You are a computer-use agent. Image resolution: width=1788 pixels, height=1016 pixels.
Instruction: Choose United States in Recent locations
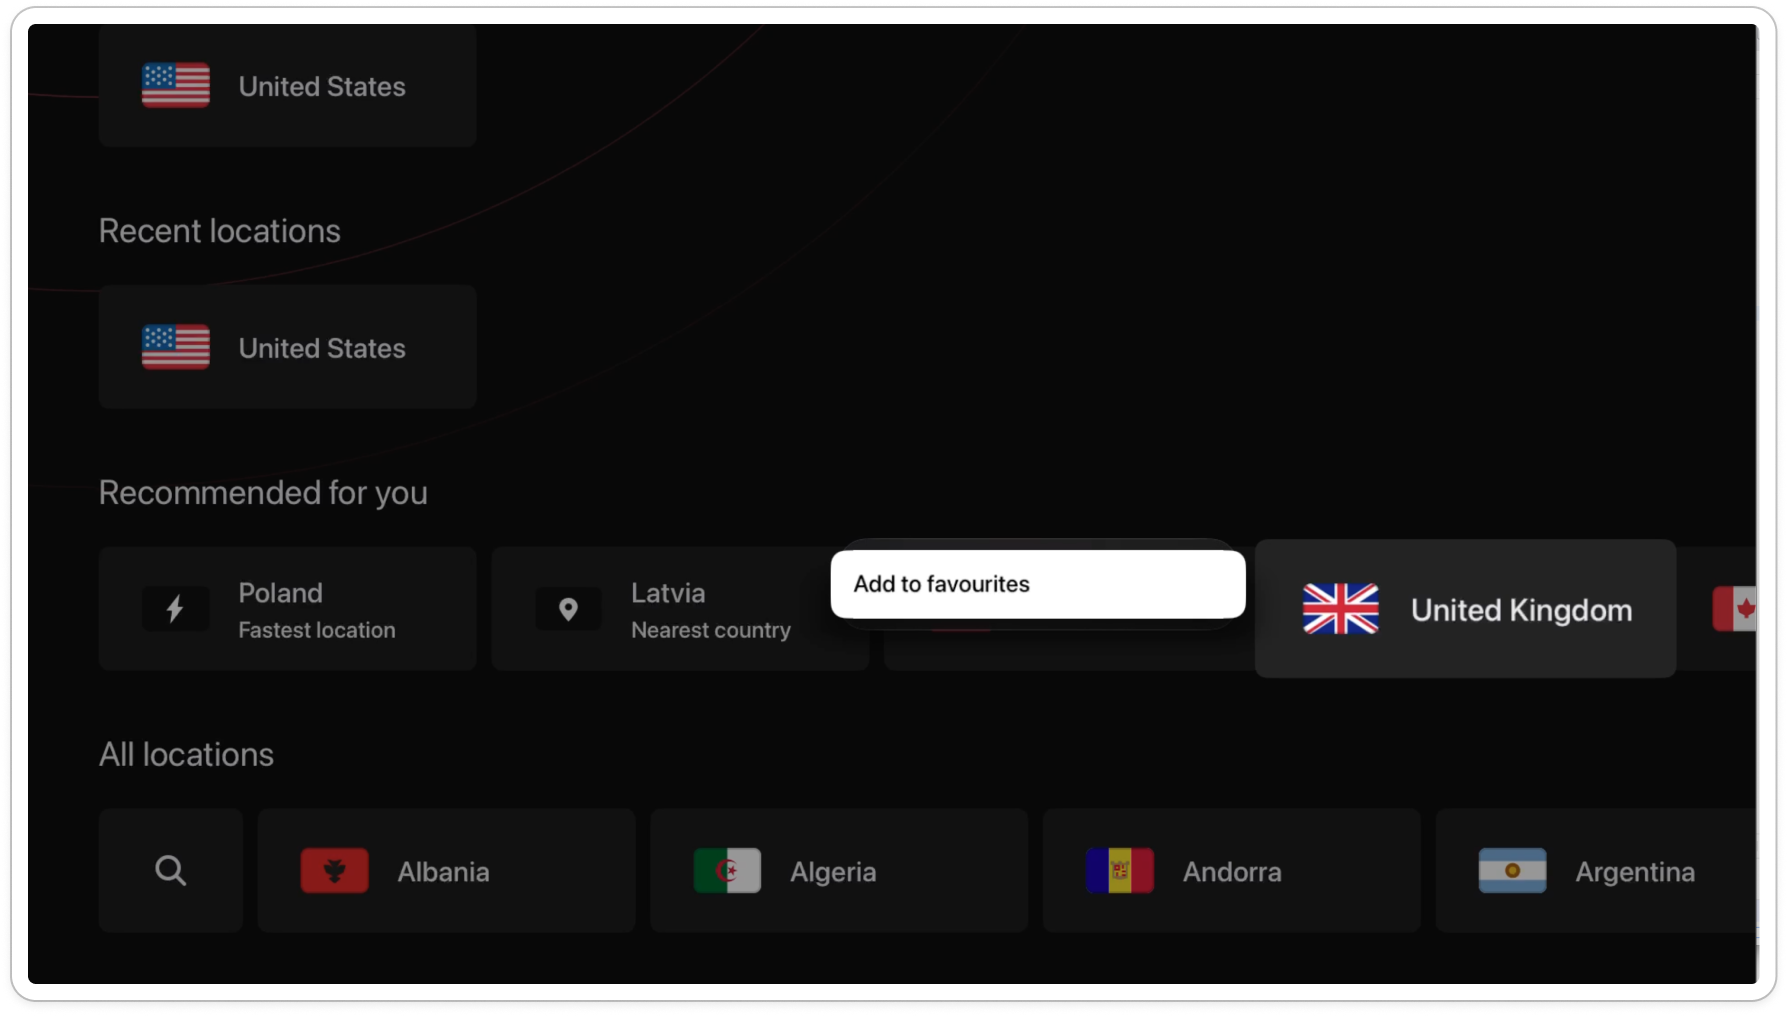click(288, 347)
